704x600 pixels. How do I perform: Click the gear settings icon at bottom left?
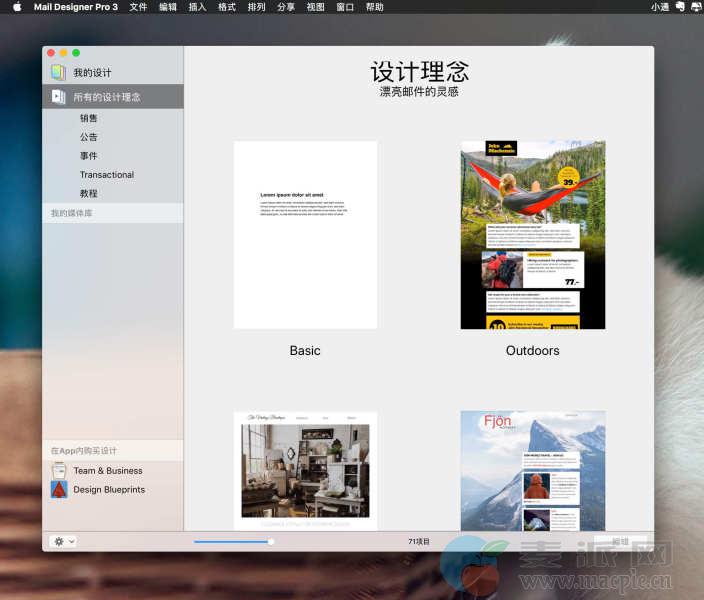pos(59,541)
